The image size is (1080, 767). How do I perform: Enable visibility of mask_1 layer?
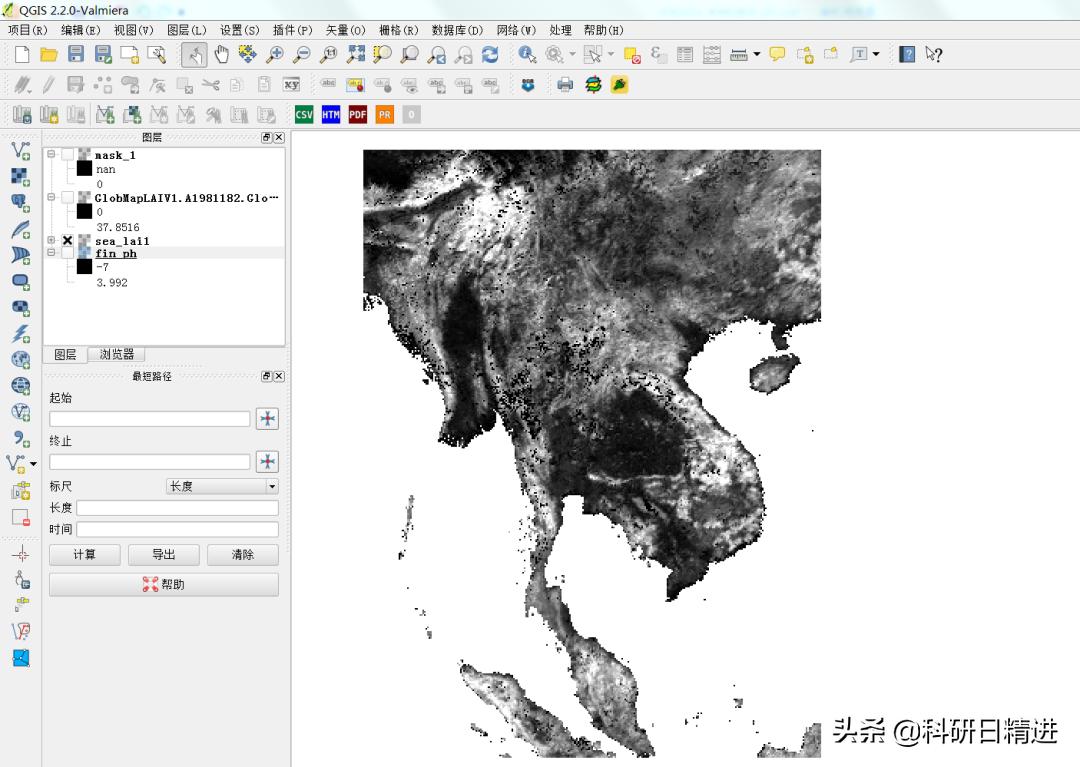(67, 155)
